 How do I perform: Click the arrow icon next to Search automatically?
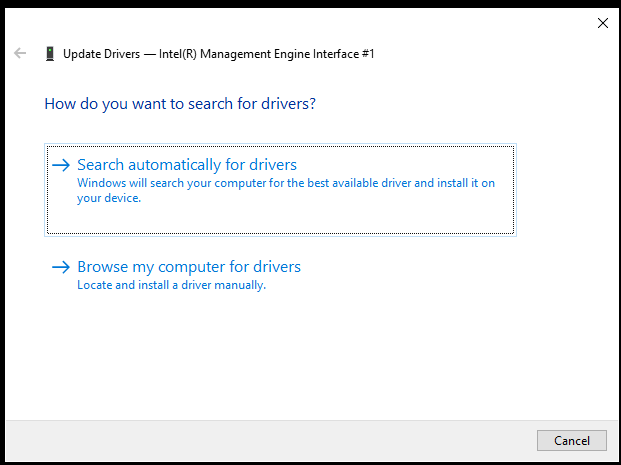tap(61, 165)
